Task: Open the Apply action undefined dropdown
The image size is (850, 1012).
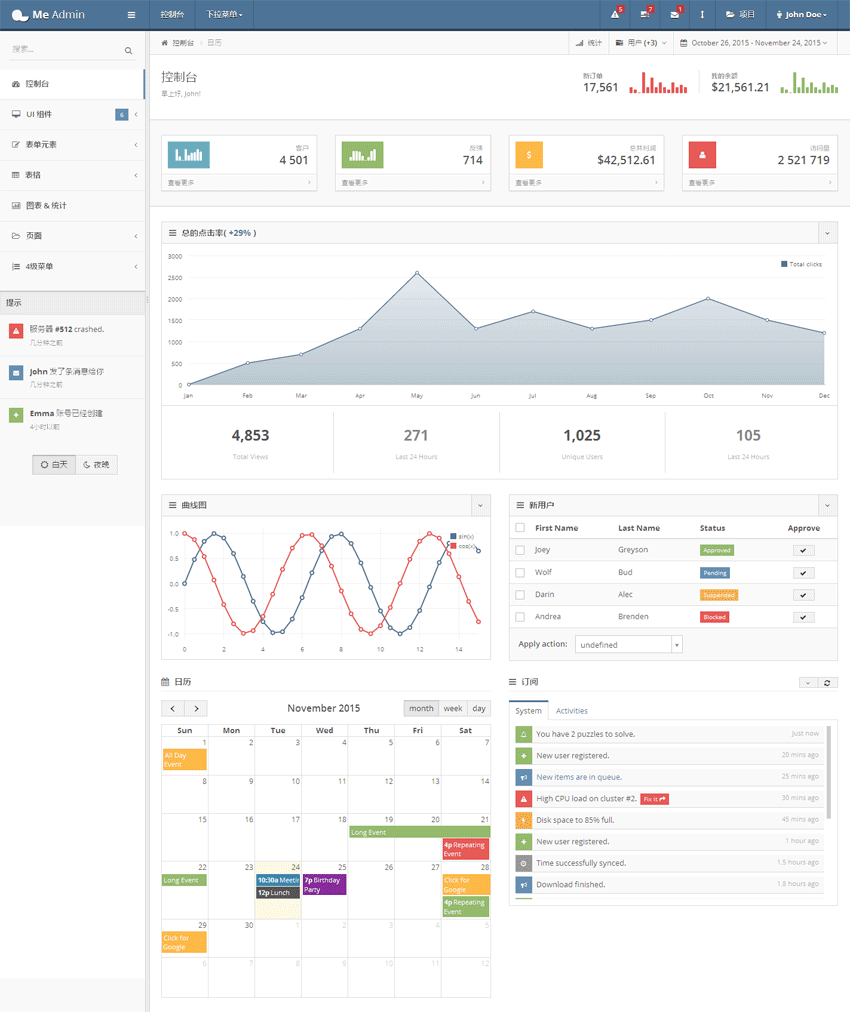Action: coord(628,644)
